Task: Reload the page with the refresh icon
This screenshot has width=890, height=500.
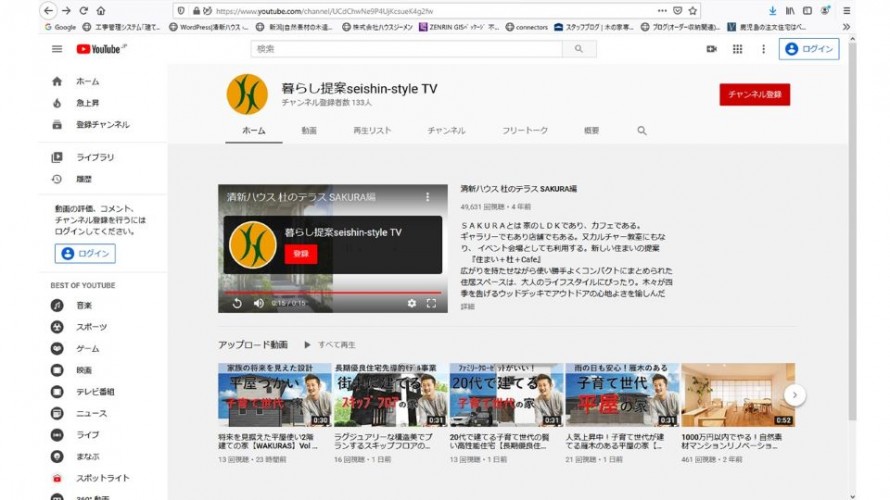Action: [x=83, y=10]
